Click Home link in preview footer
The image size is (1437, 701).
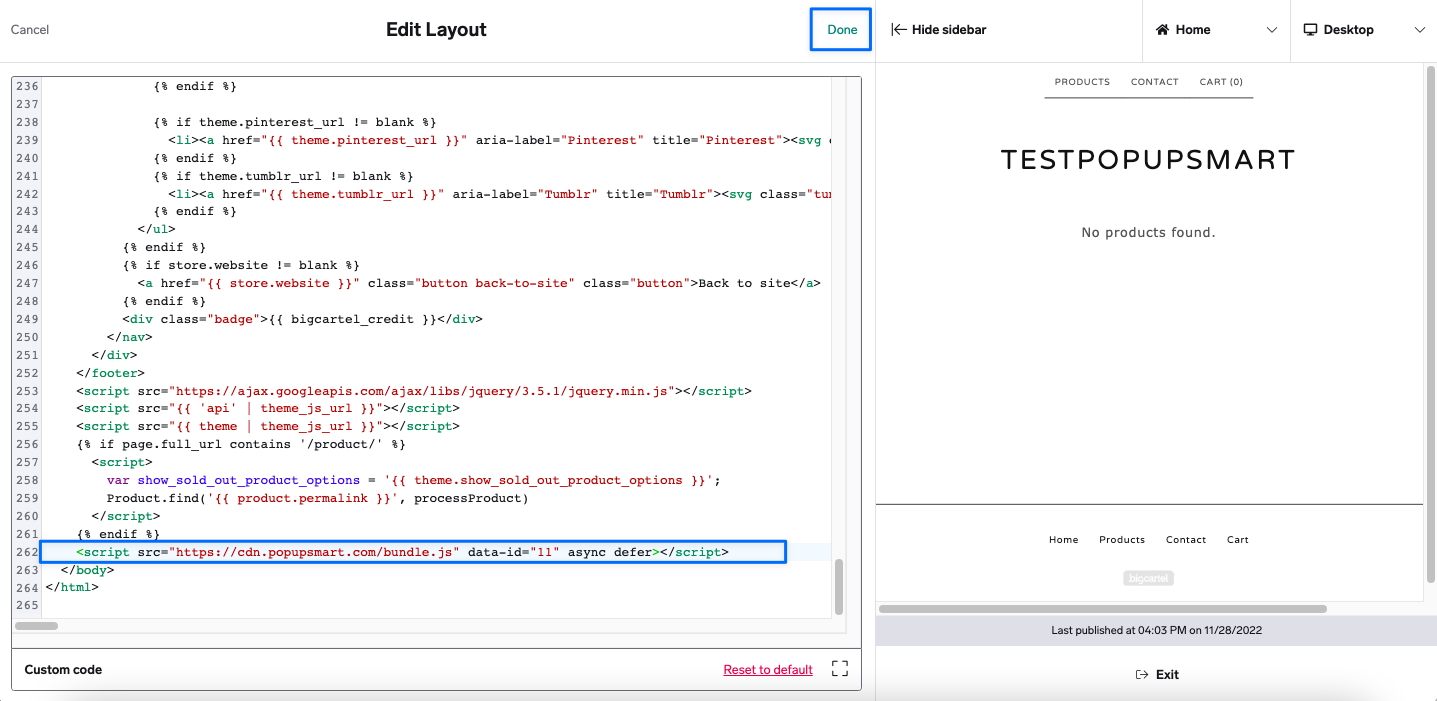click(x=1064, y=540)
